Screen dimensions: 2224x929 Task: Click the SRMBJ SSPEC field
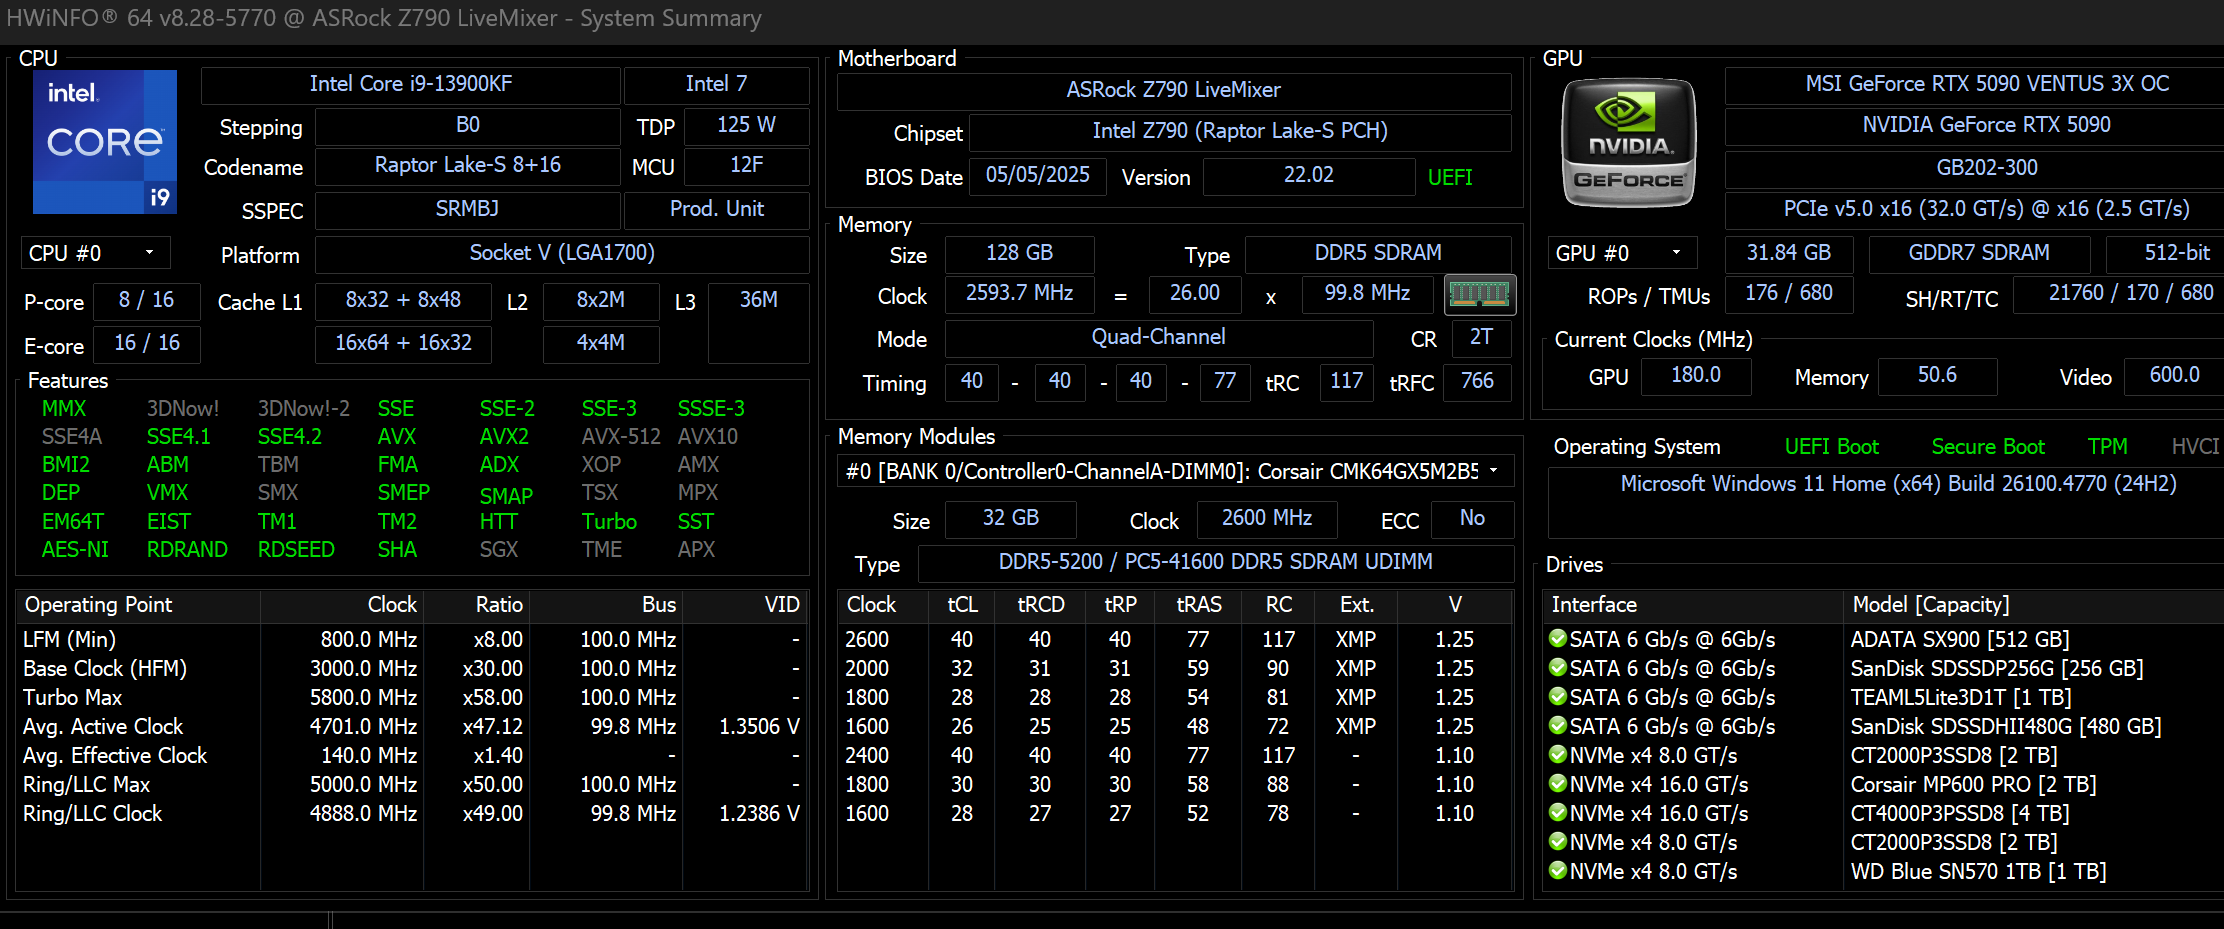click(468, 210)
